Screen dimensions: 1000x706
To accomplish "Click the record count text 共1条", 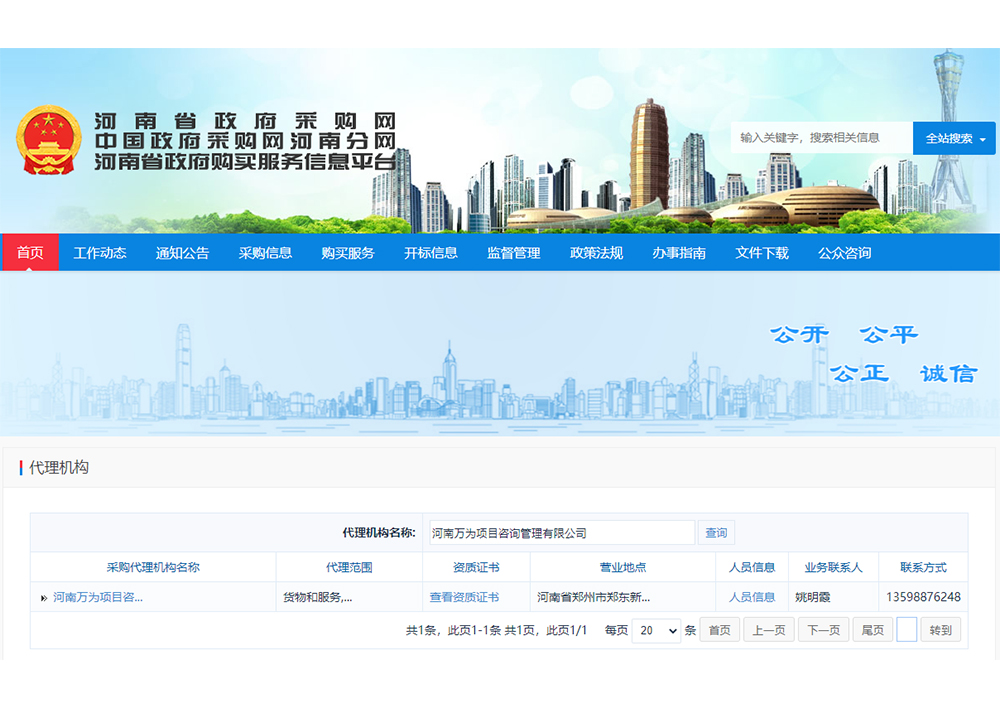I will [421, 630].
